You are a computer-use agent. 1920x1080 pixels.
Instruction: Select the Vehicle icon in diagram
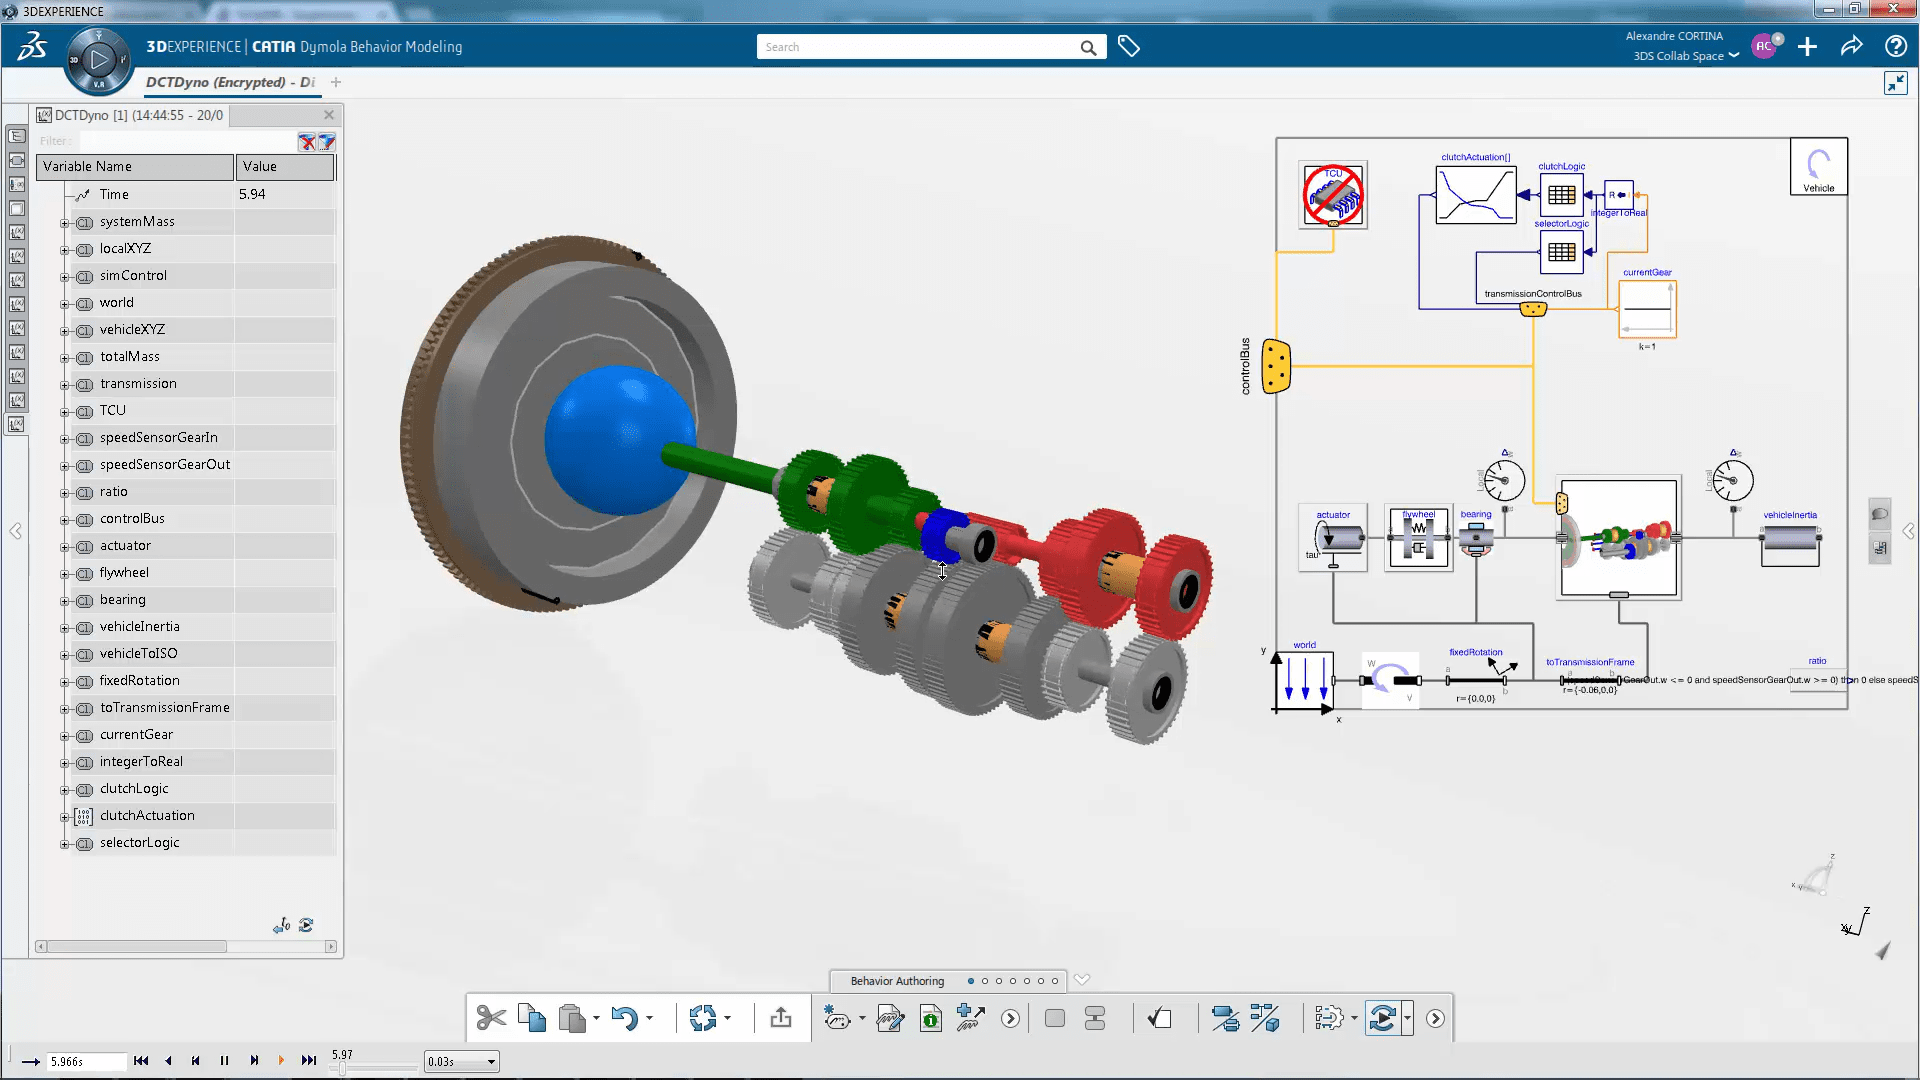point(1818,166)
